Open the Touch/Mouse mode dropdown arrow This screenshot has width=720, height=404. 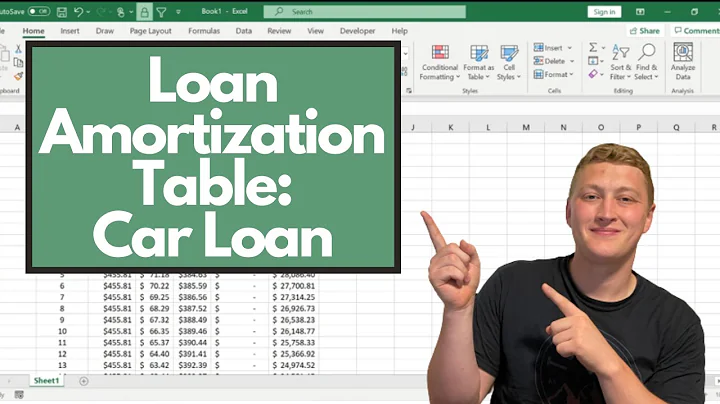coord(131,12)
